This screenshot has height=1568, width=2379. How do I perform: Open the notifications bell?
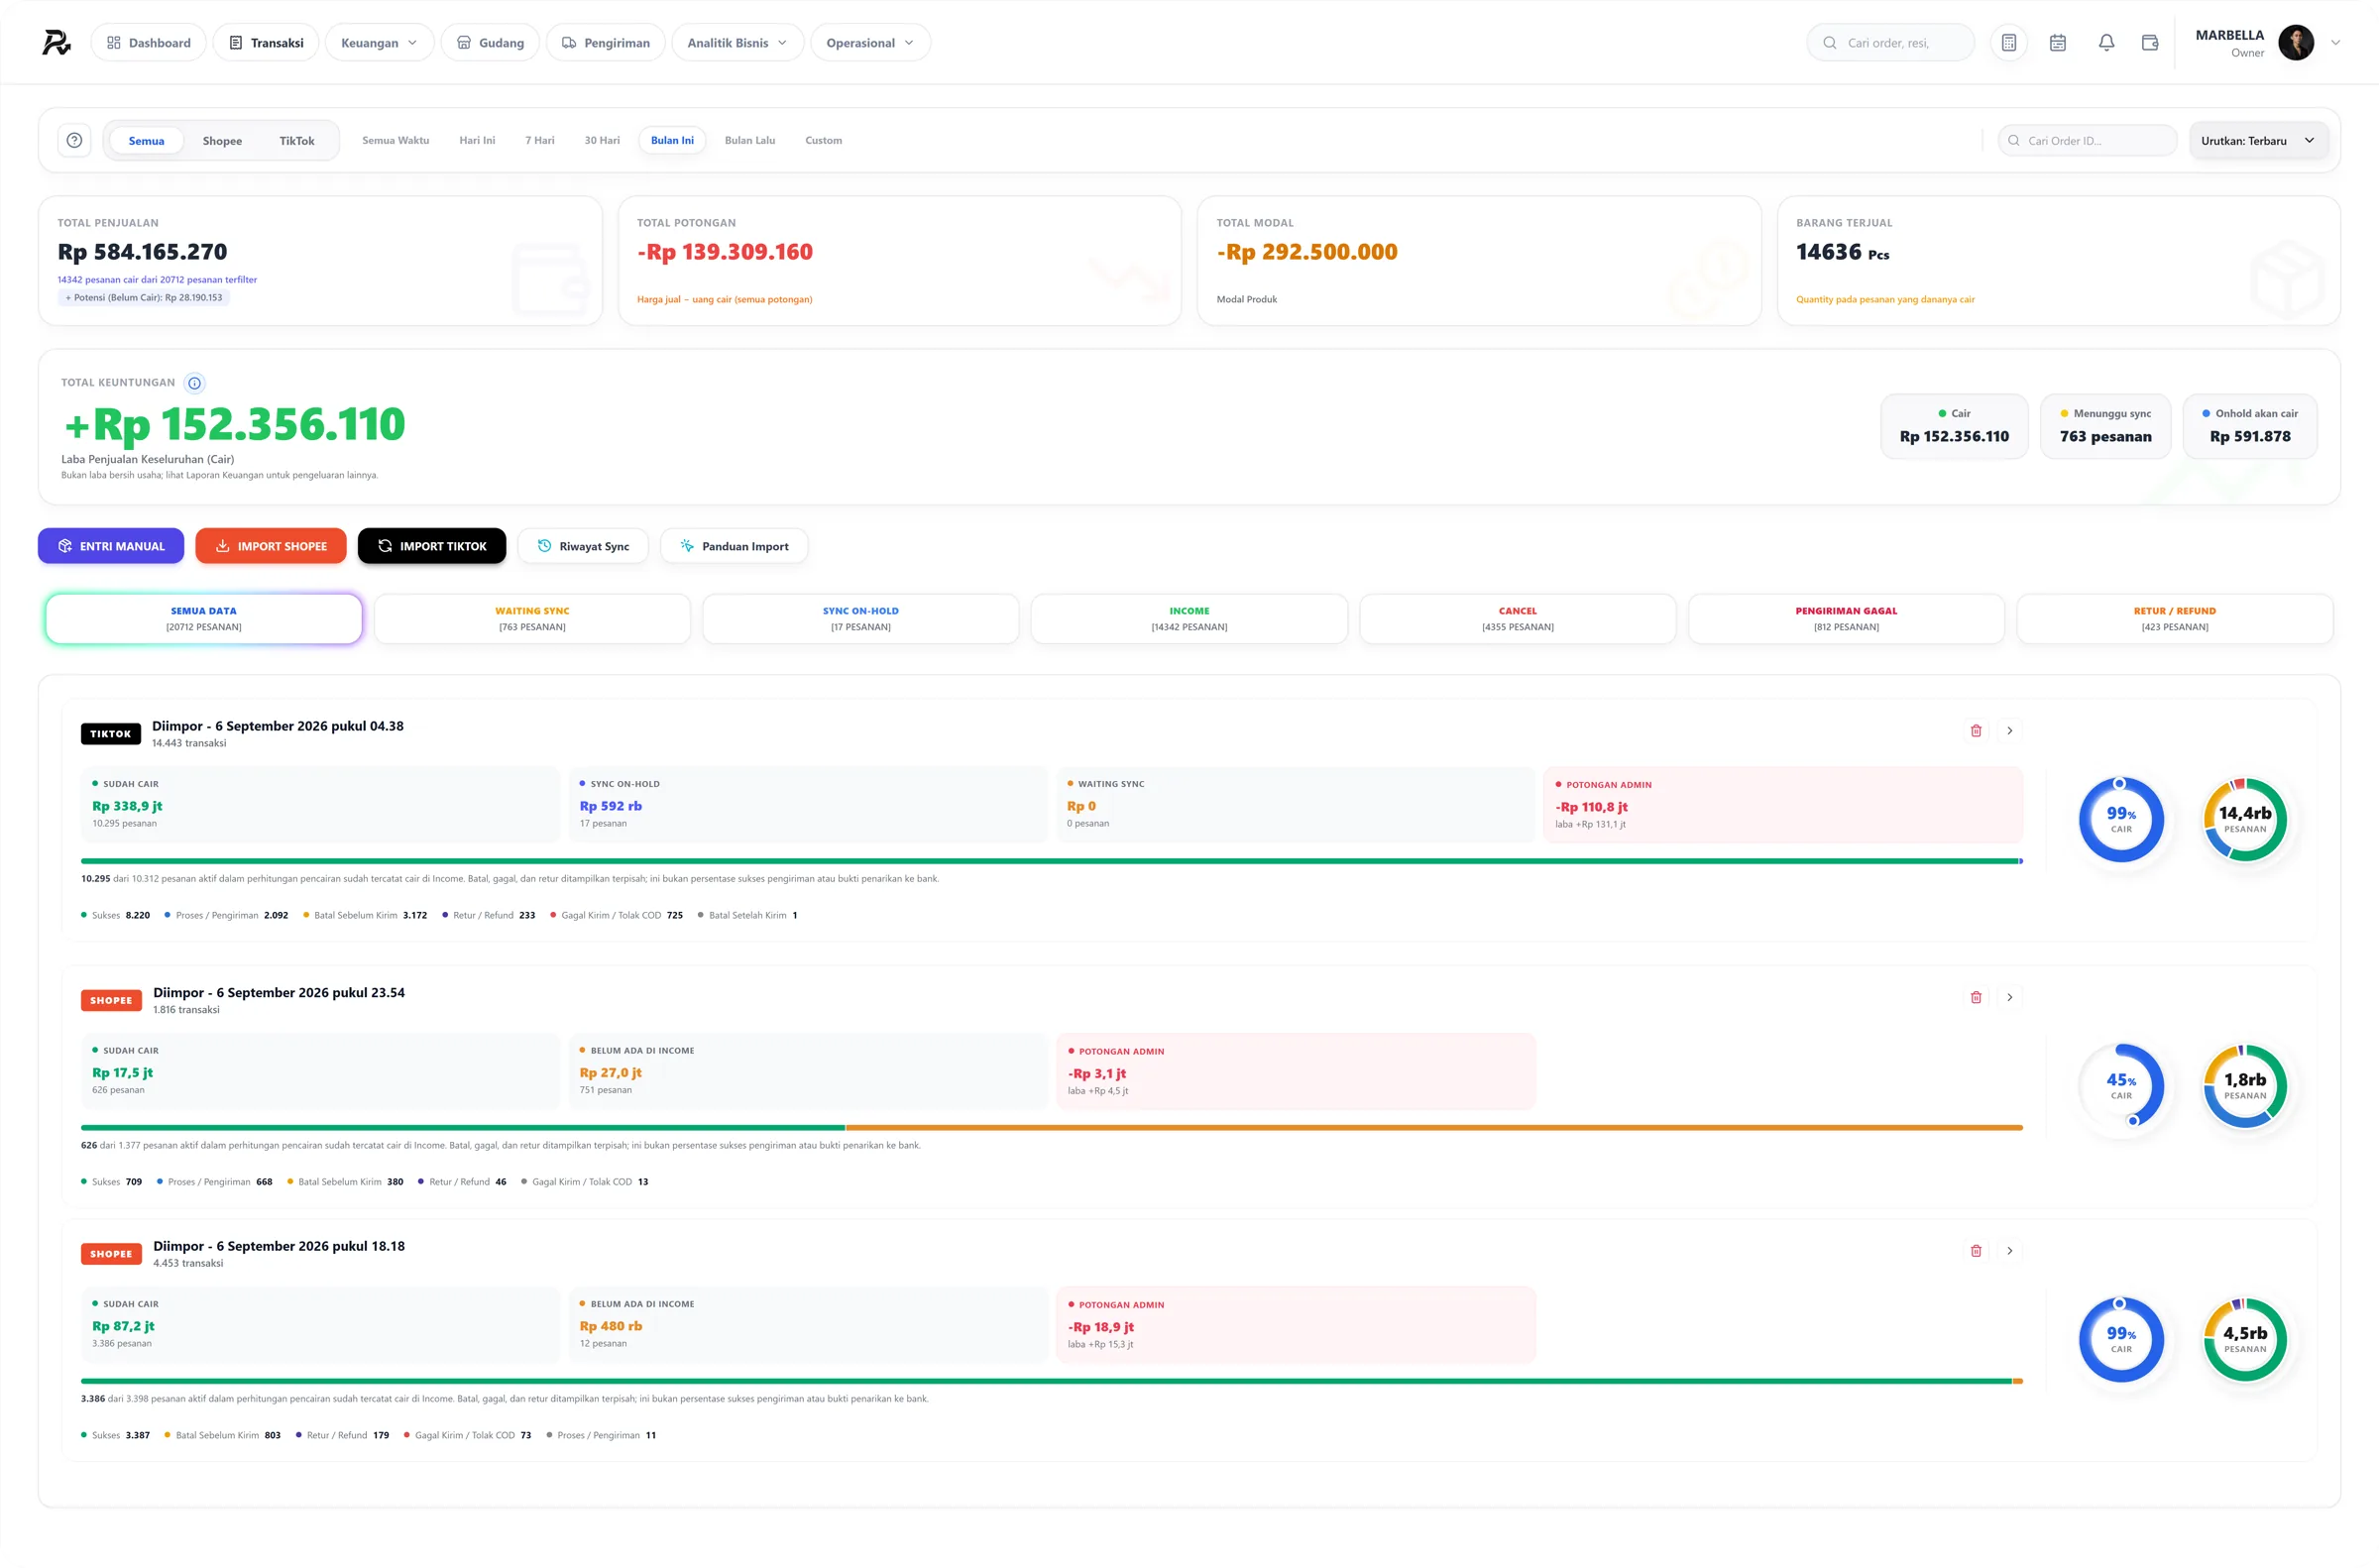(2106, 43)
